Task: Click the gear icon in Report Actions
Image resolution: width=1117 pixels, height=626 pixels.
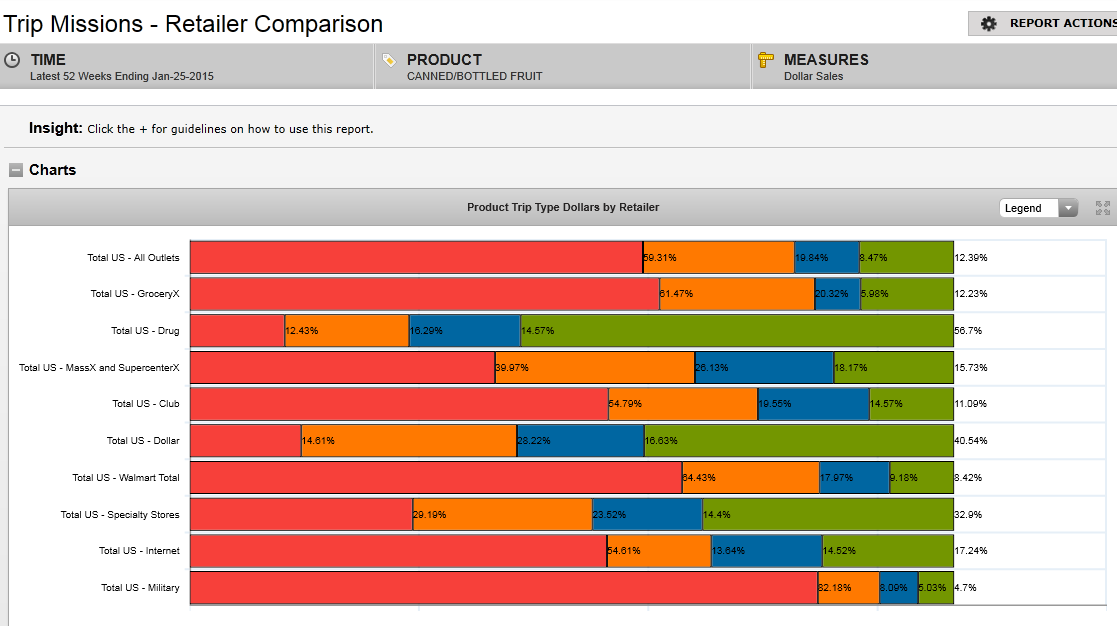Action: pos(989,23)
